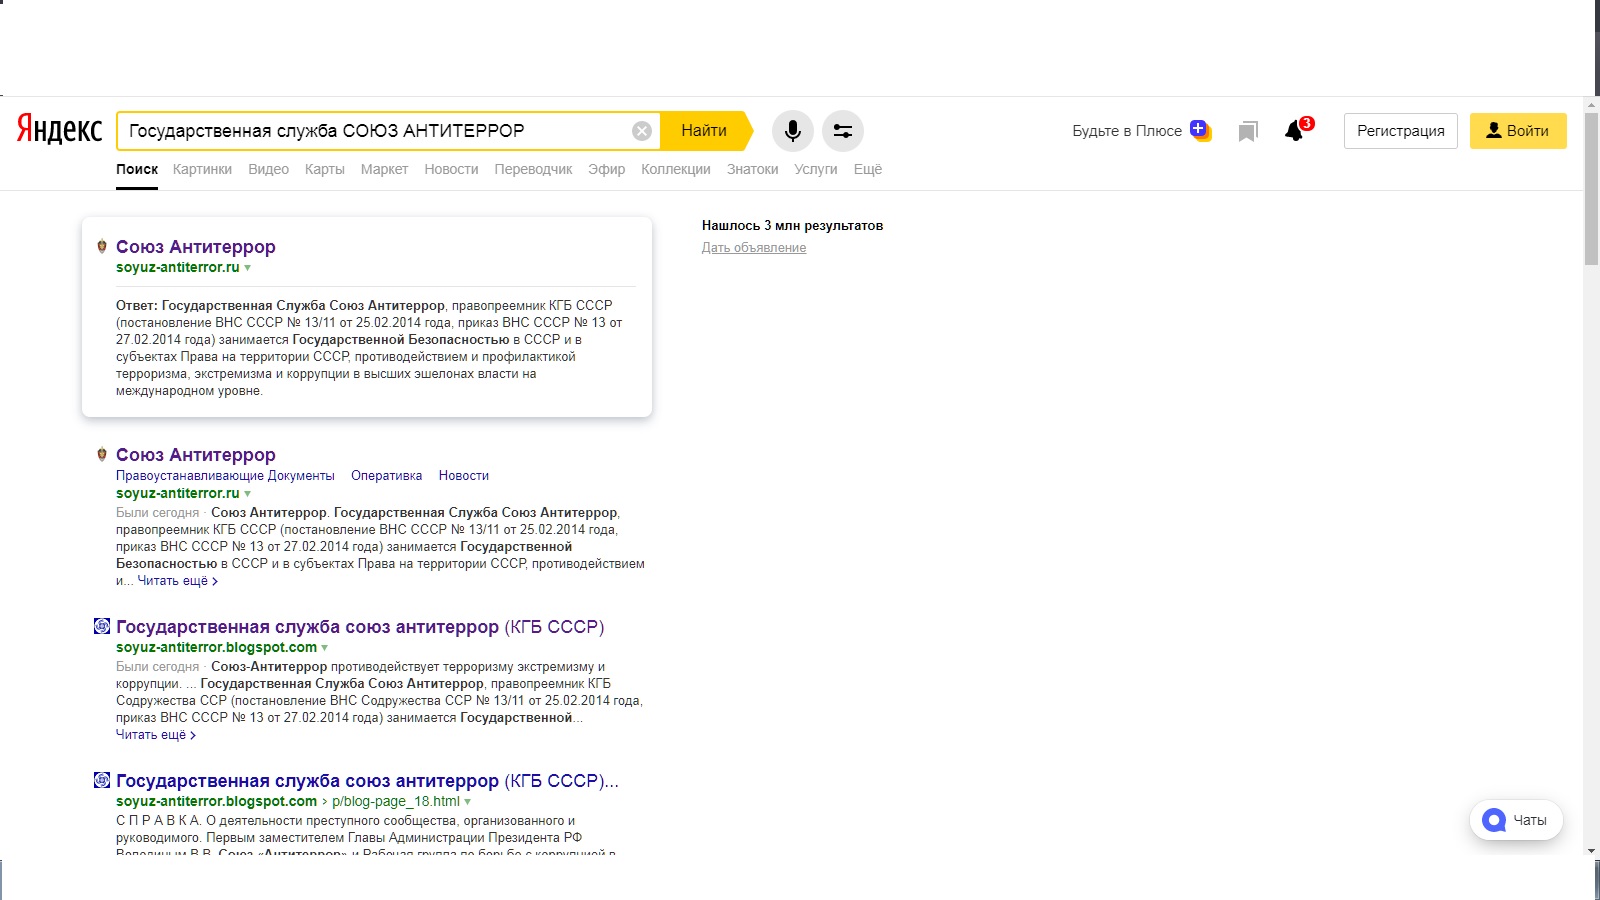This screenshot has width=1600, height=900.
Task: Open p/blog-page_18.html path link
Action: tap(396, 801)
